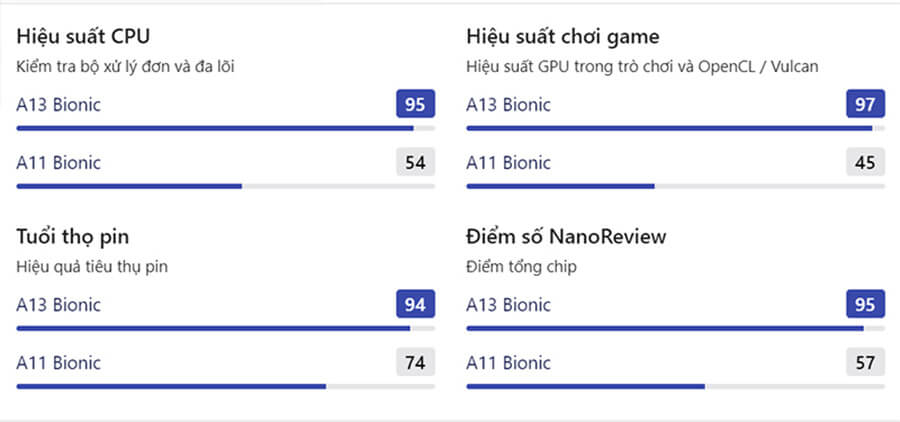Click the 94 battery score badge
The height and width of the screenshot is (422, 900).
coord(415,304)
